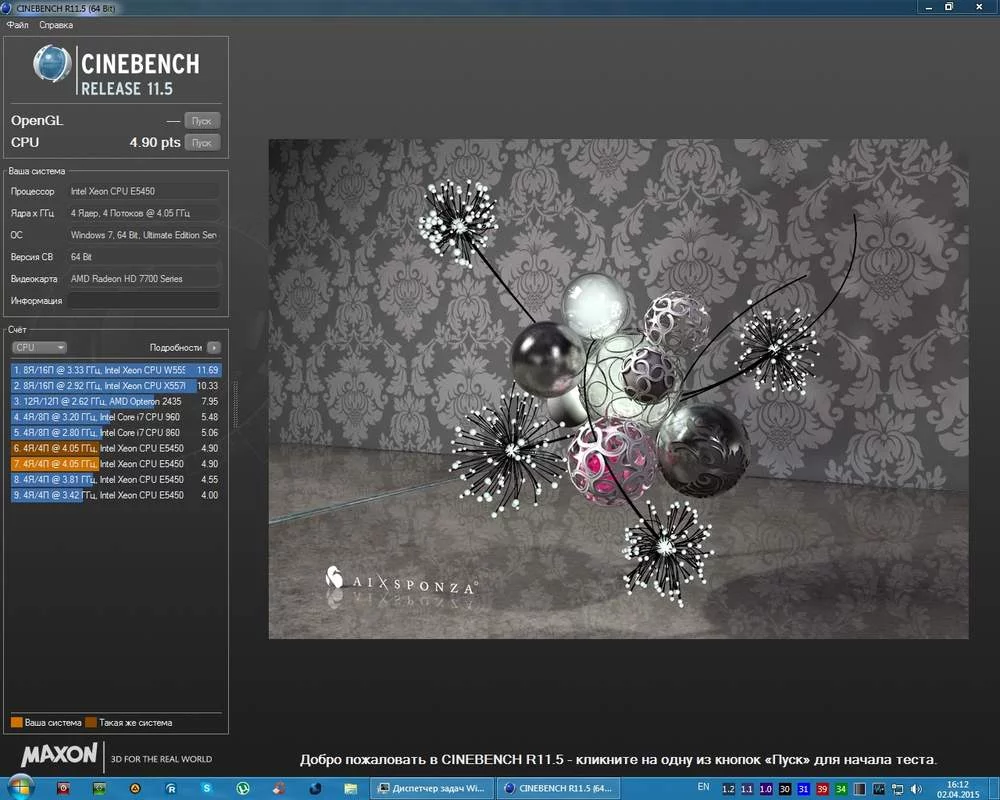Viewport: 1000px width, 800px height.
Task: Open Skype from the taskbar
Action: [206, 789]
